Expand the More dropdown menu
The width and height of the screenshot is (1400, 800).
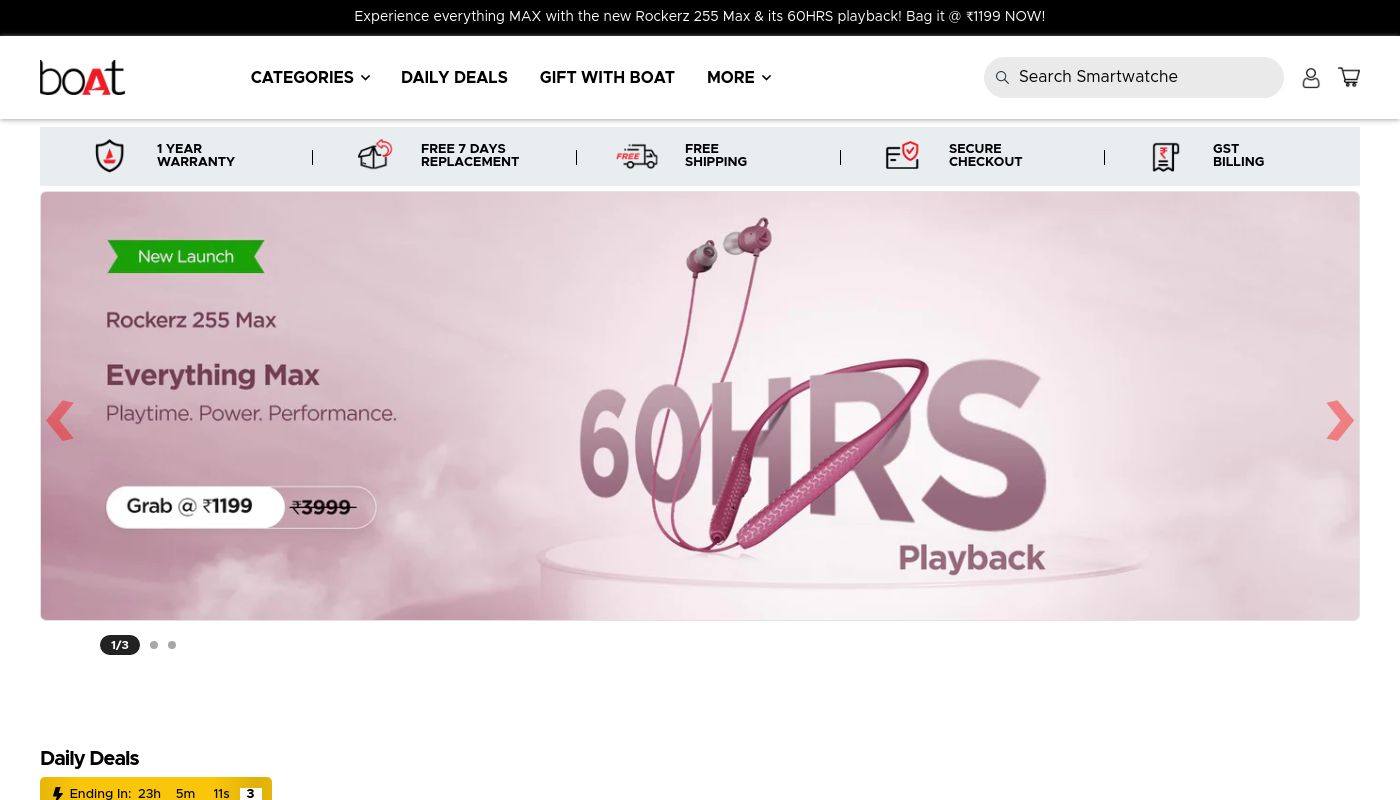(x=739, y=78)
